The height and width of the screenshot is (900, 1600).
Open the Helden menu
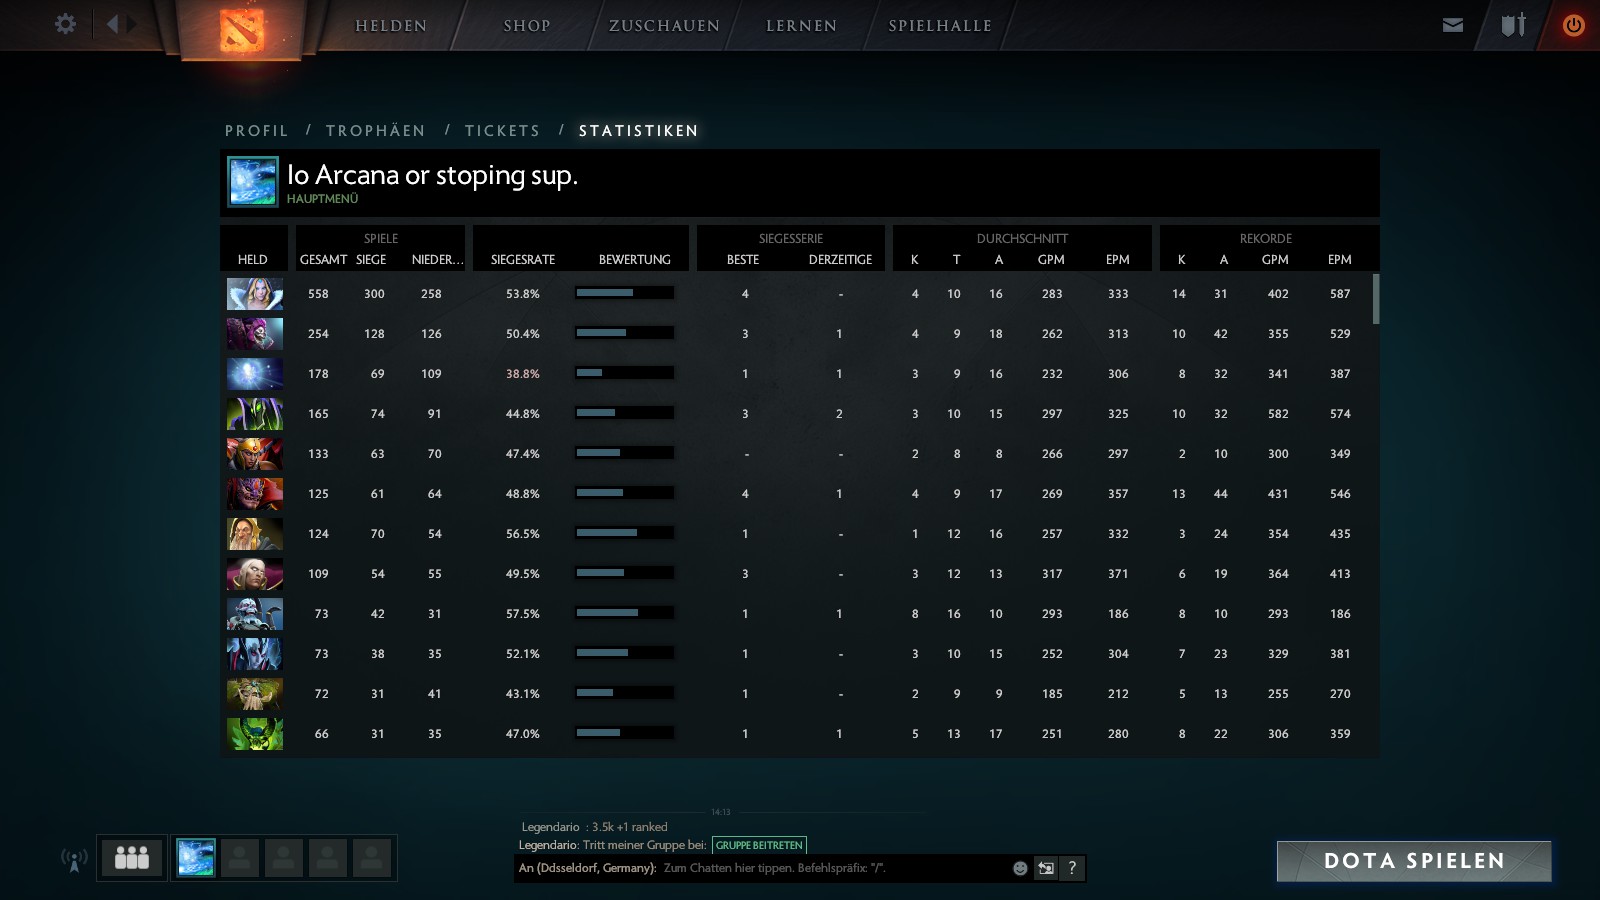click(x=391, y=26)
